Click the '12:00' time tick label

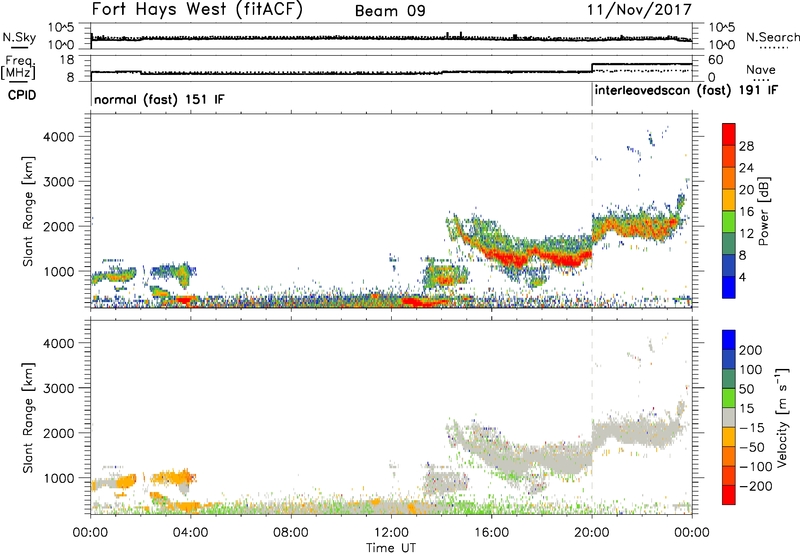(x=391, y=533)
